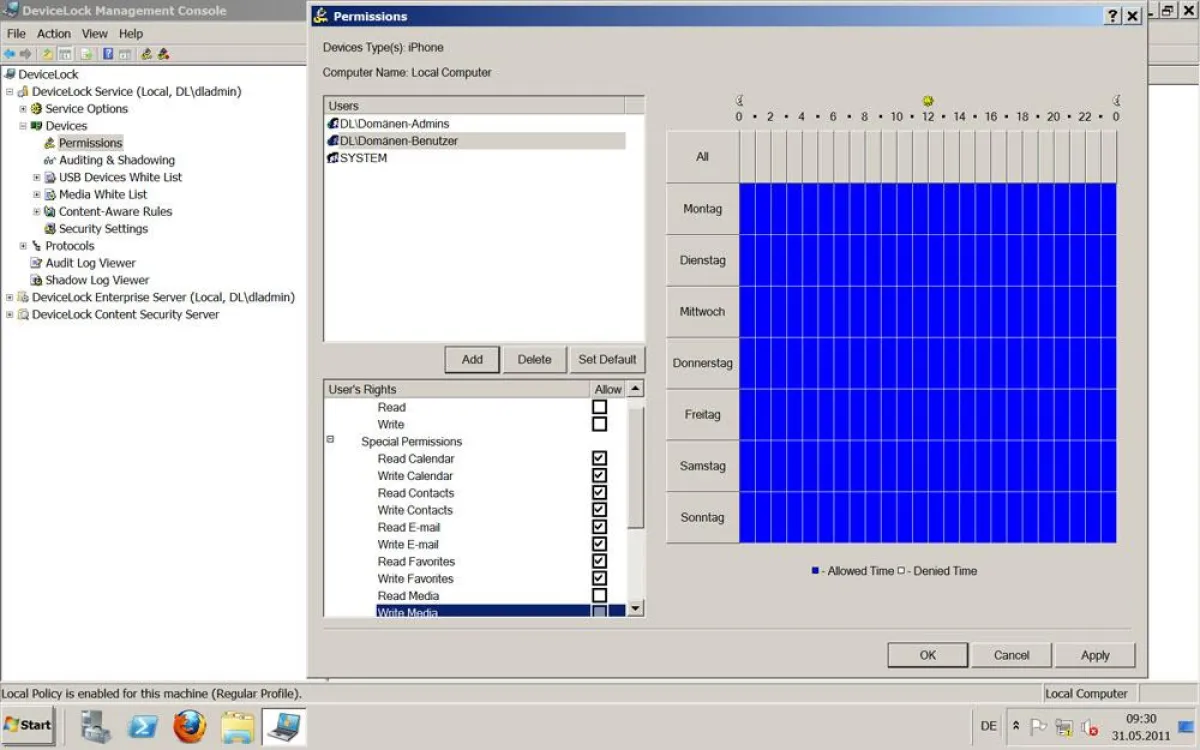Screen dimensions: 1200x750
Task: Collapse the Special Permissions group
Action: (x=330, y=440)
